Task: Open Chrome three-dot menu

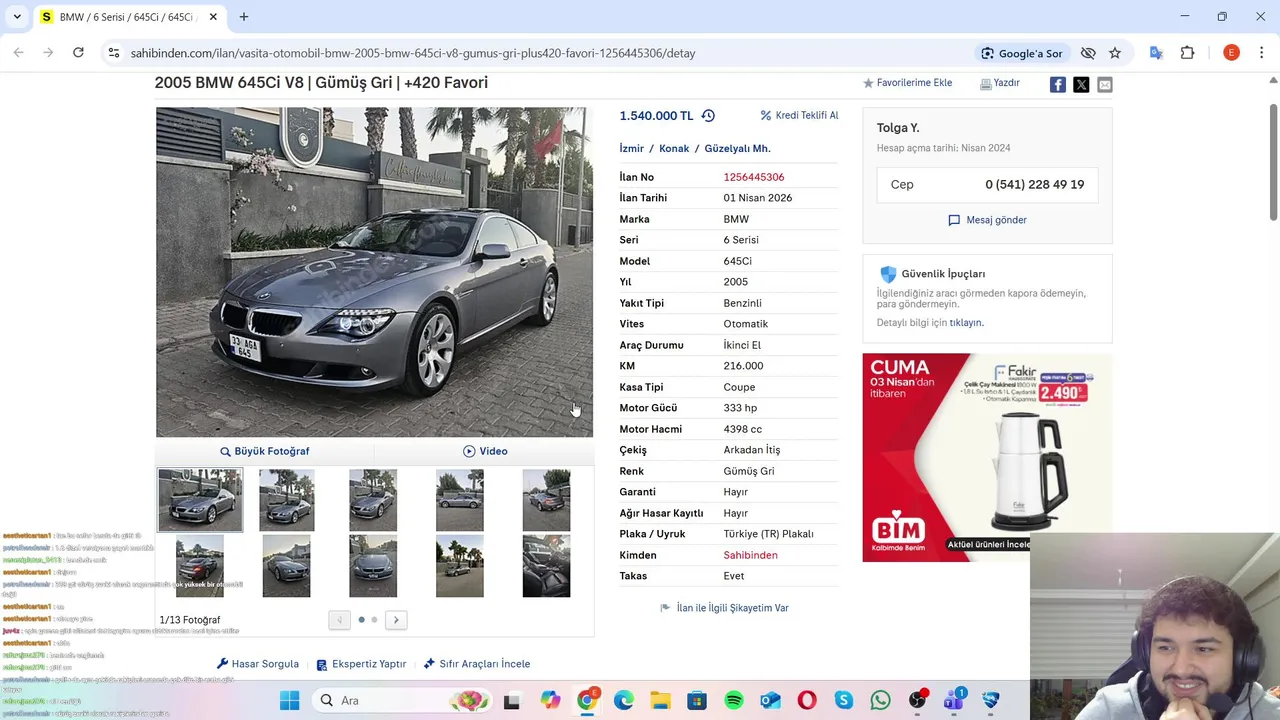Action: pyautogui.click(x=1261, y=53)
